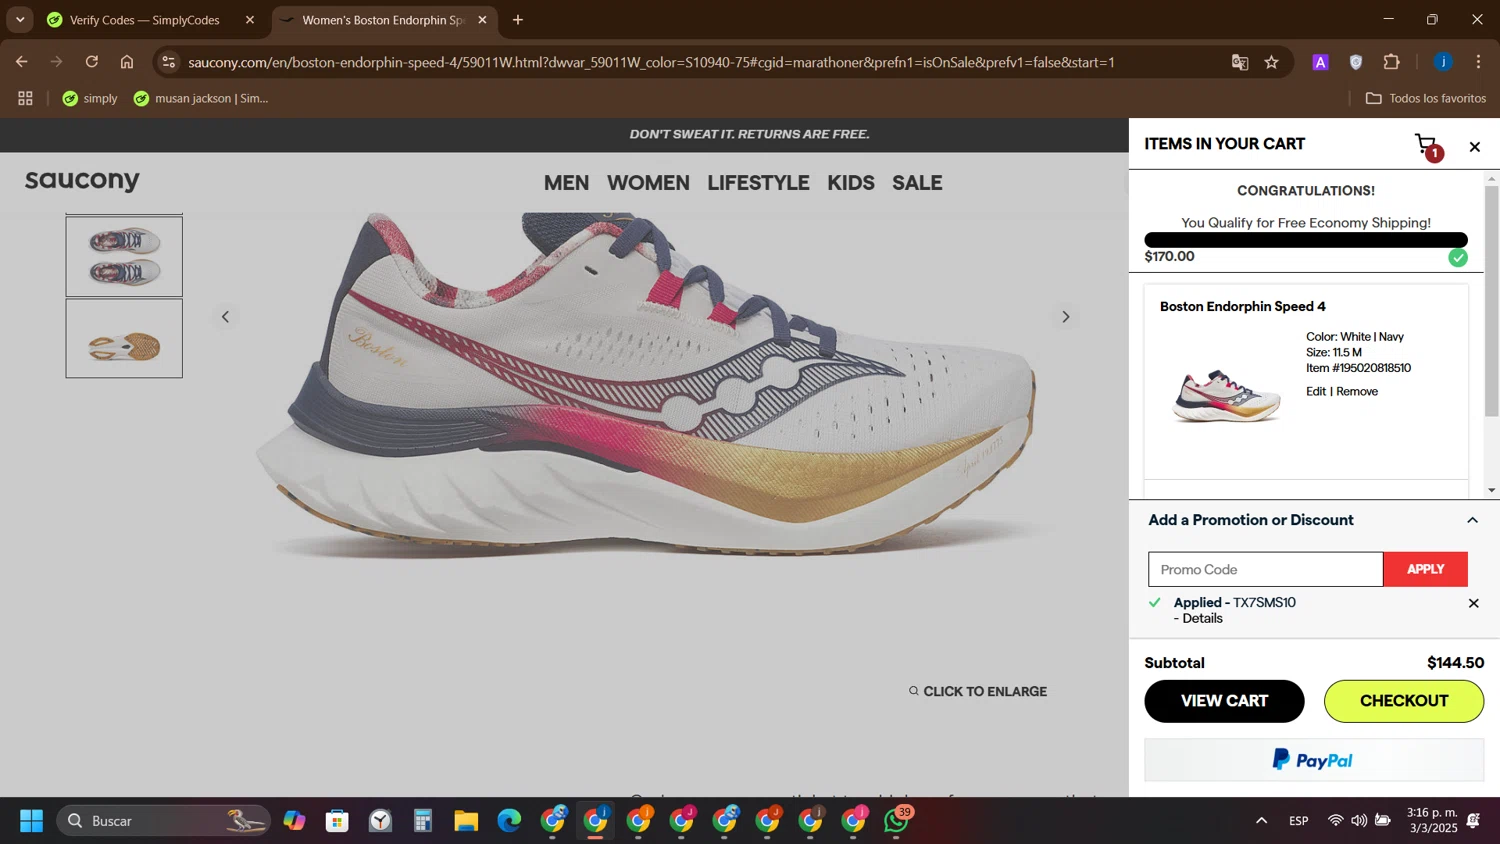Screen dimensions: 1500x844
Task: Select shoe sole thumbnail
Action: tap(124, 338)
